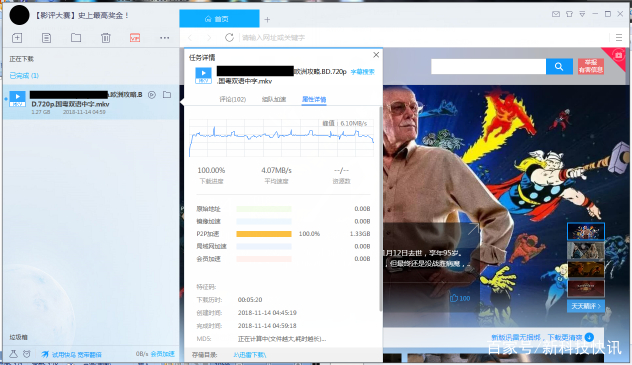Click the alarm clock scheduler icon
The width and height of the screenshot is (632, 365).
27,354
